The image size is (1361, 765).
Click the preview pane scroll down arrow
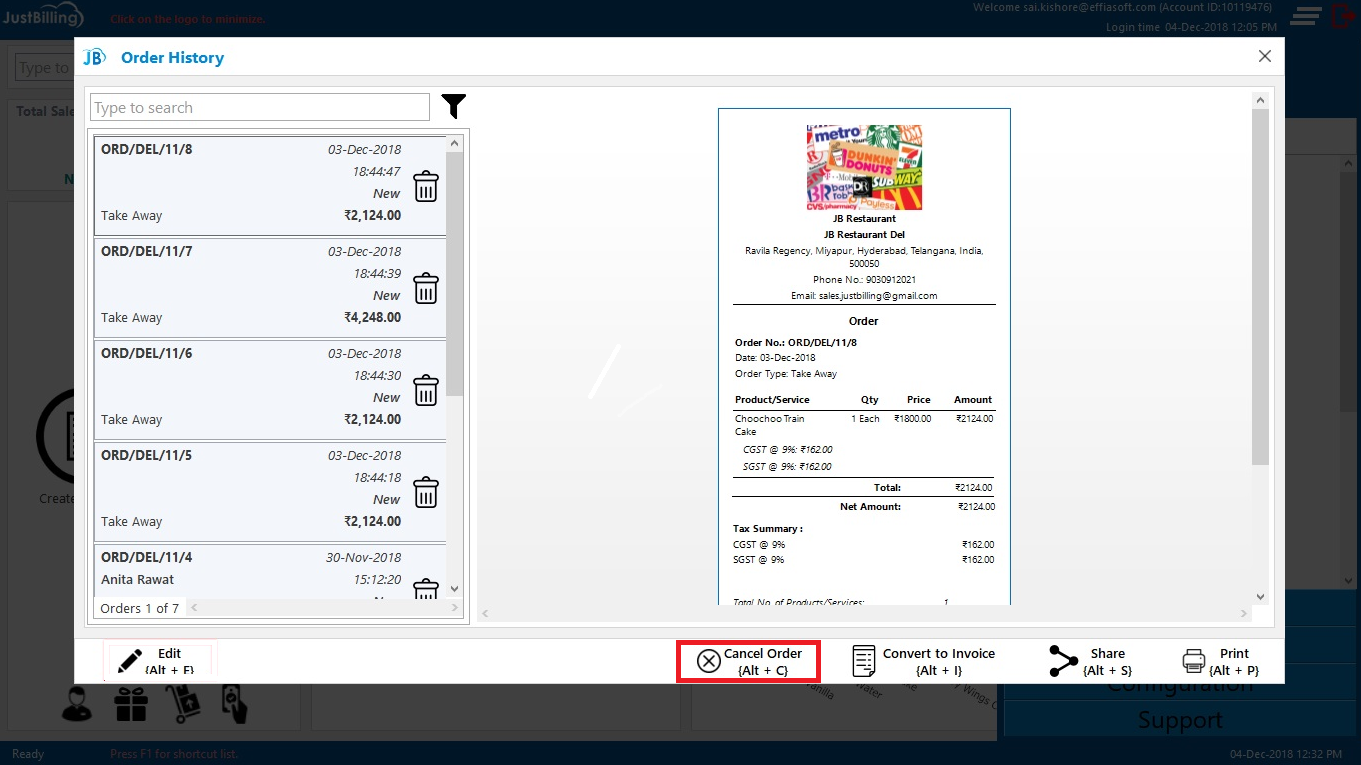tap(1260, 596)
